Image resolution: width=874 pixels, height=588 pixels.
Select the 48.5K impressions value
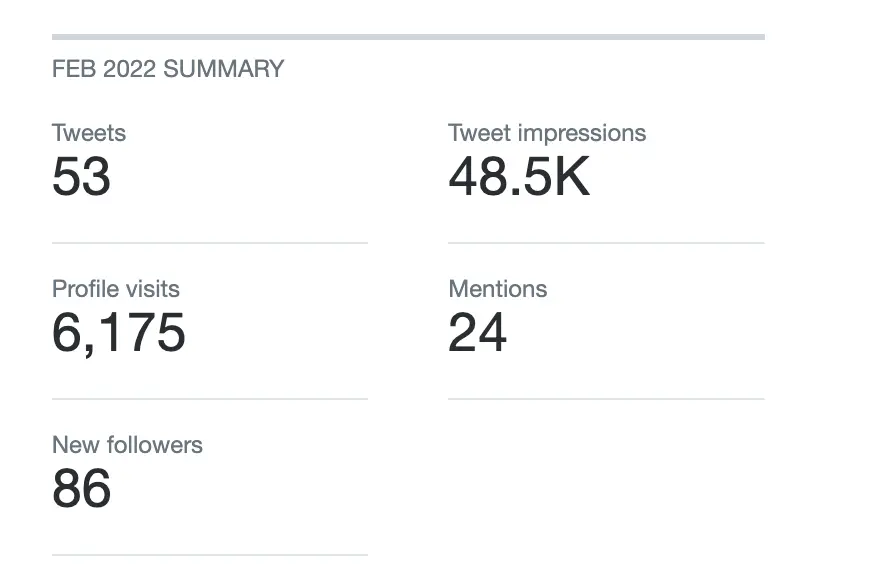519,178
